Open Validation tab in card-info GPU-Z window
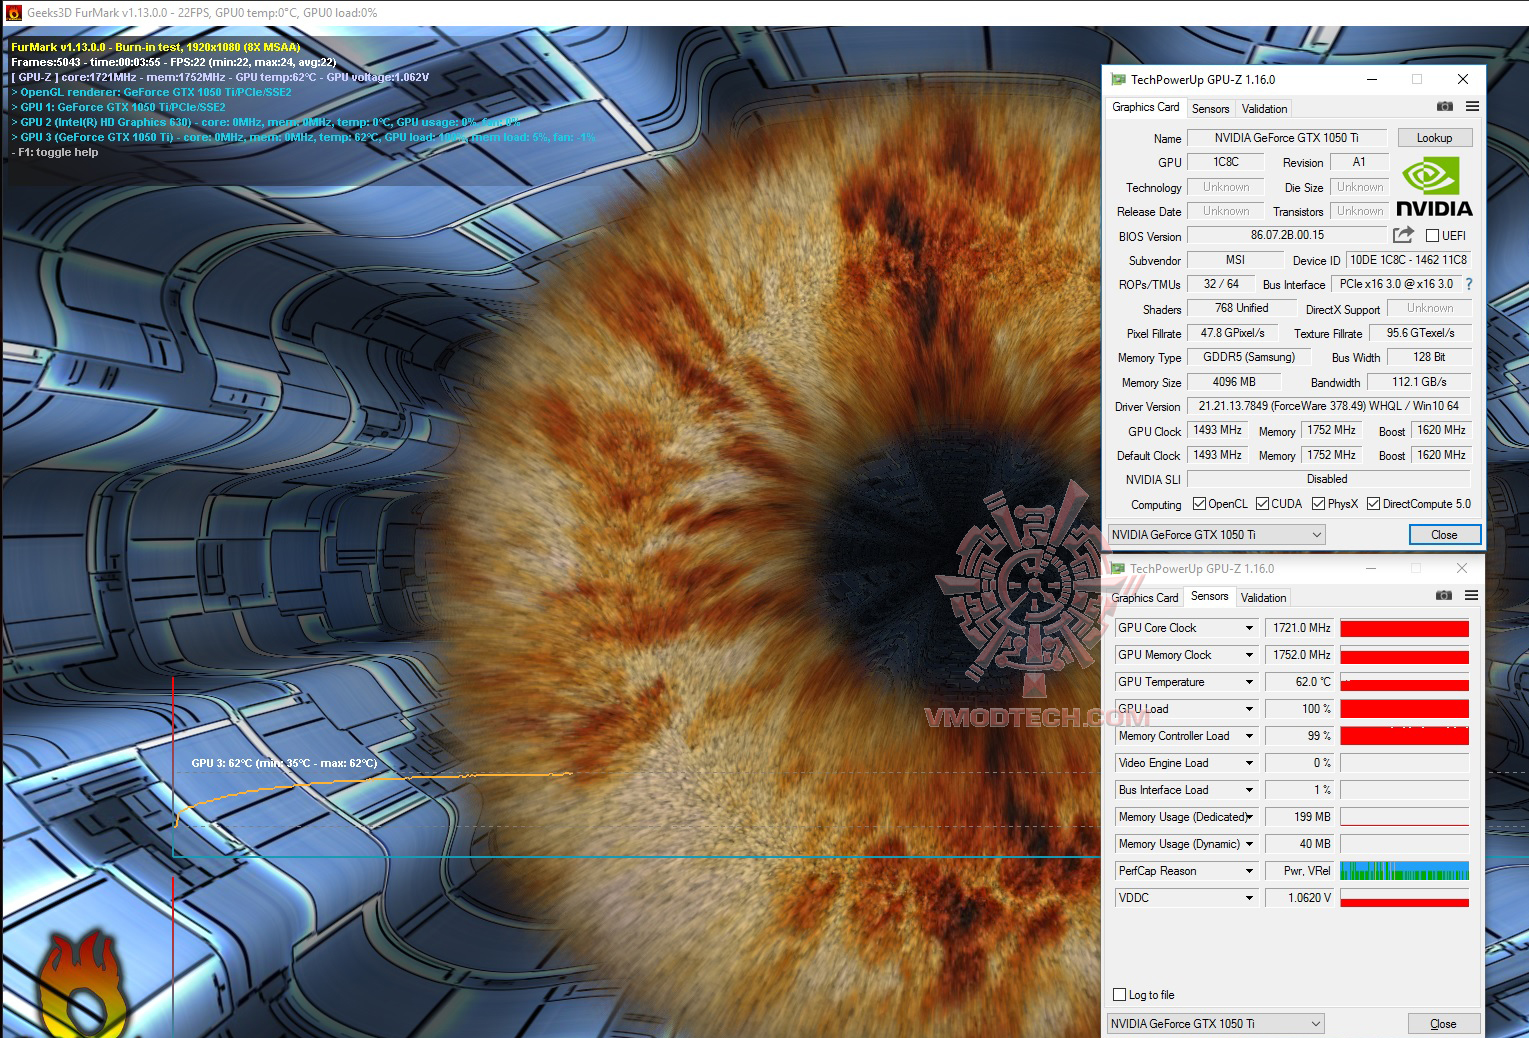The width and height of the screenshot is (1529, 1038). (x=1265, y=109)
